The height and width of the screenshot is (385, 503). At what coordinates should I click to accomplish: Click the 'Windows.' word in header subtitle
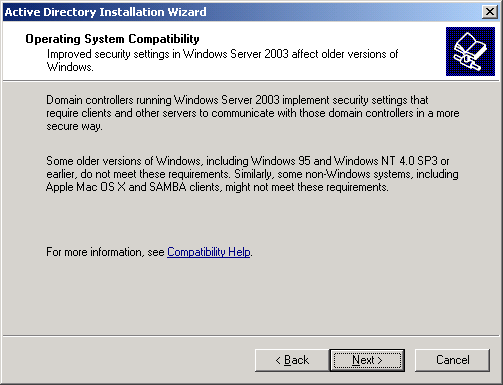pyautogui.click(x=70, y=67)
